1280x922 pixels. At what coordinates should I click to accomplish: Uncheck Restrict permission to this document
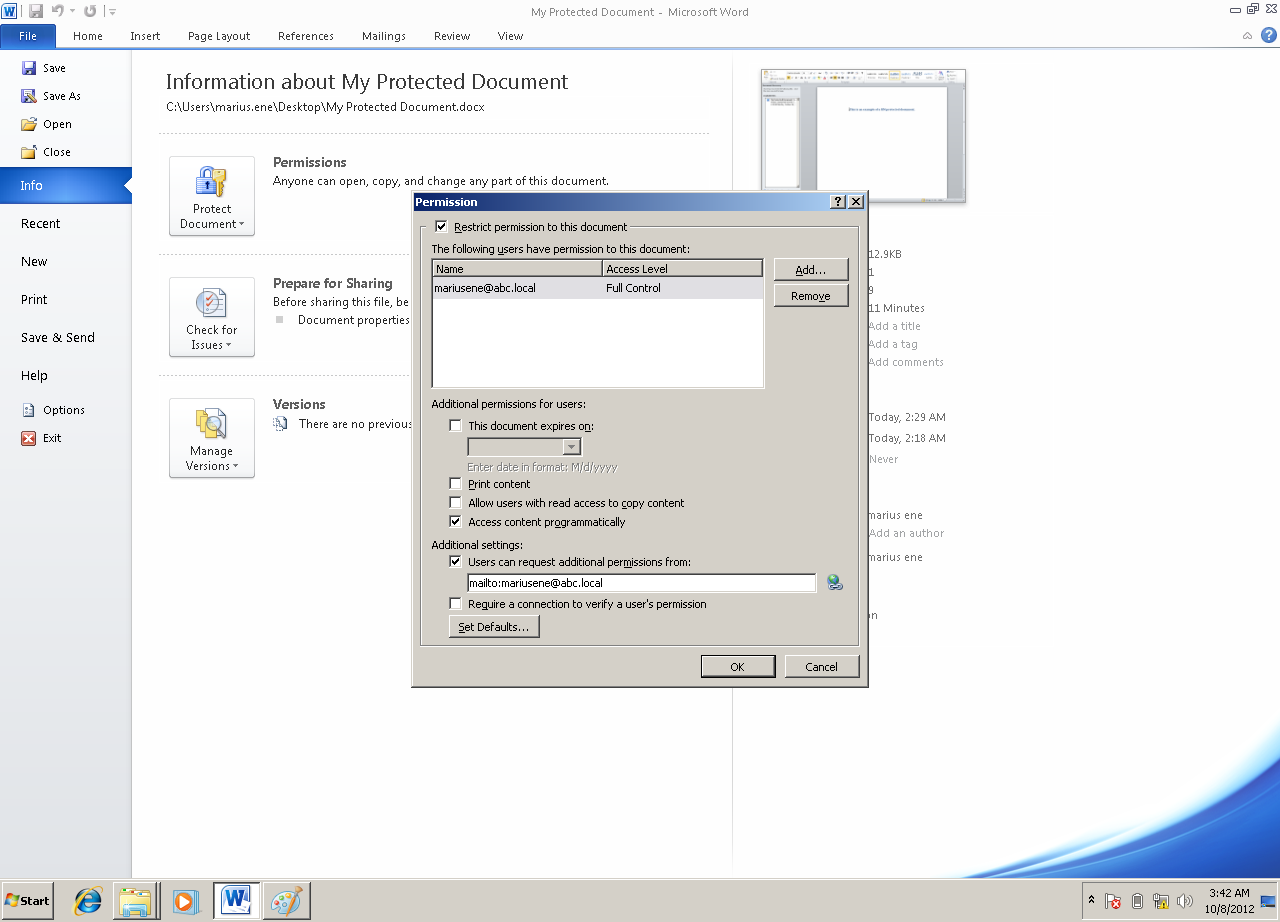pyautogui.click(x=441, y=227)
